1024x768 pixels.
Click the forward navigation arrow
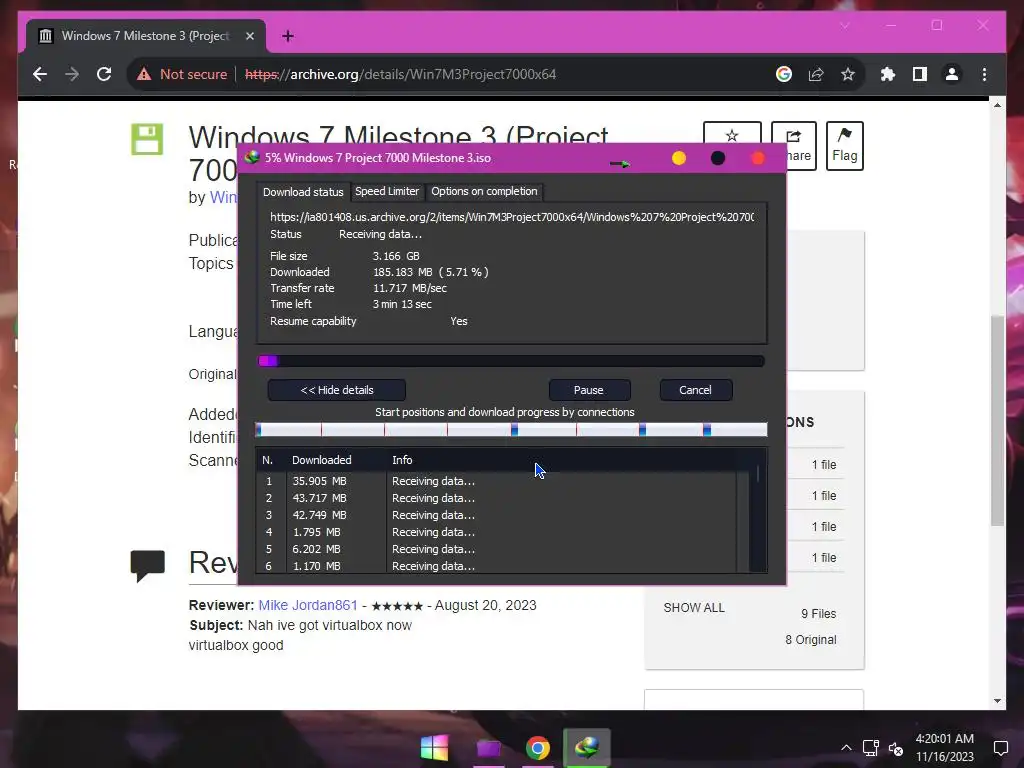72,74
